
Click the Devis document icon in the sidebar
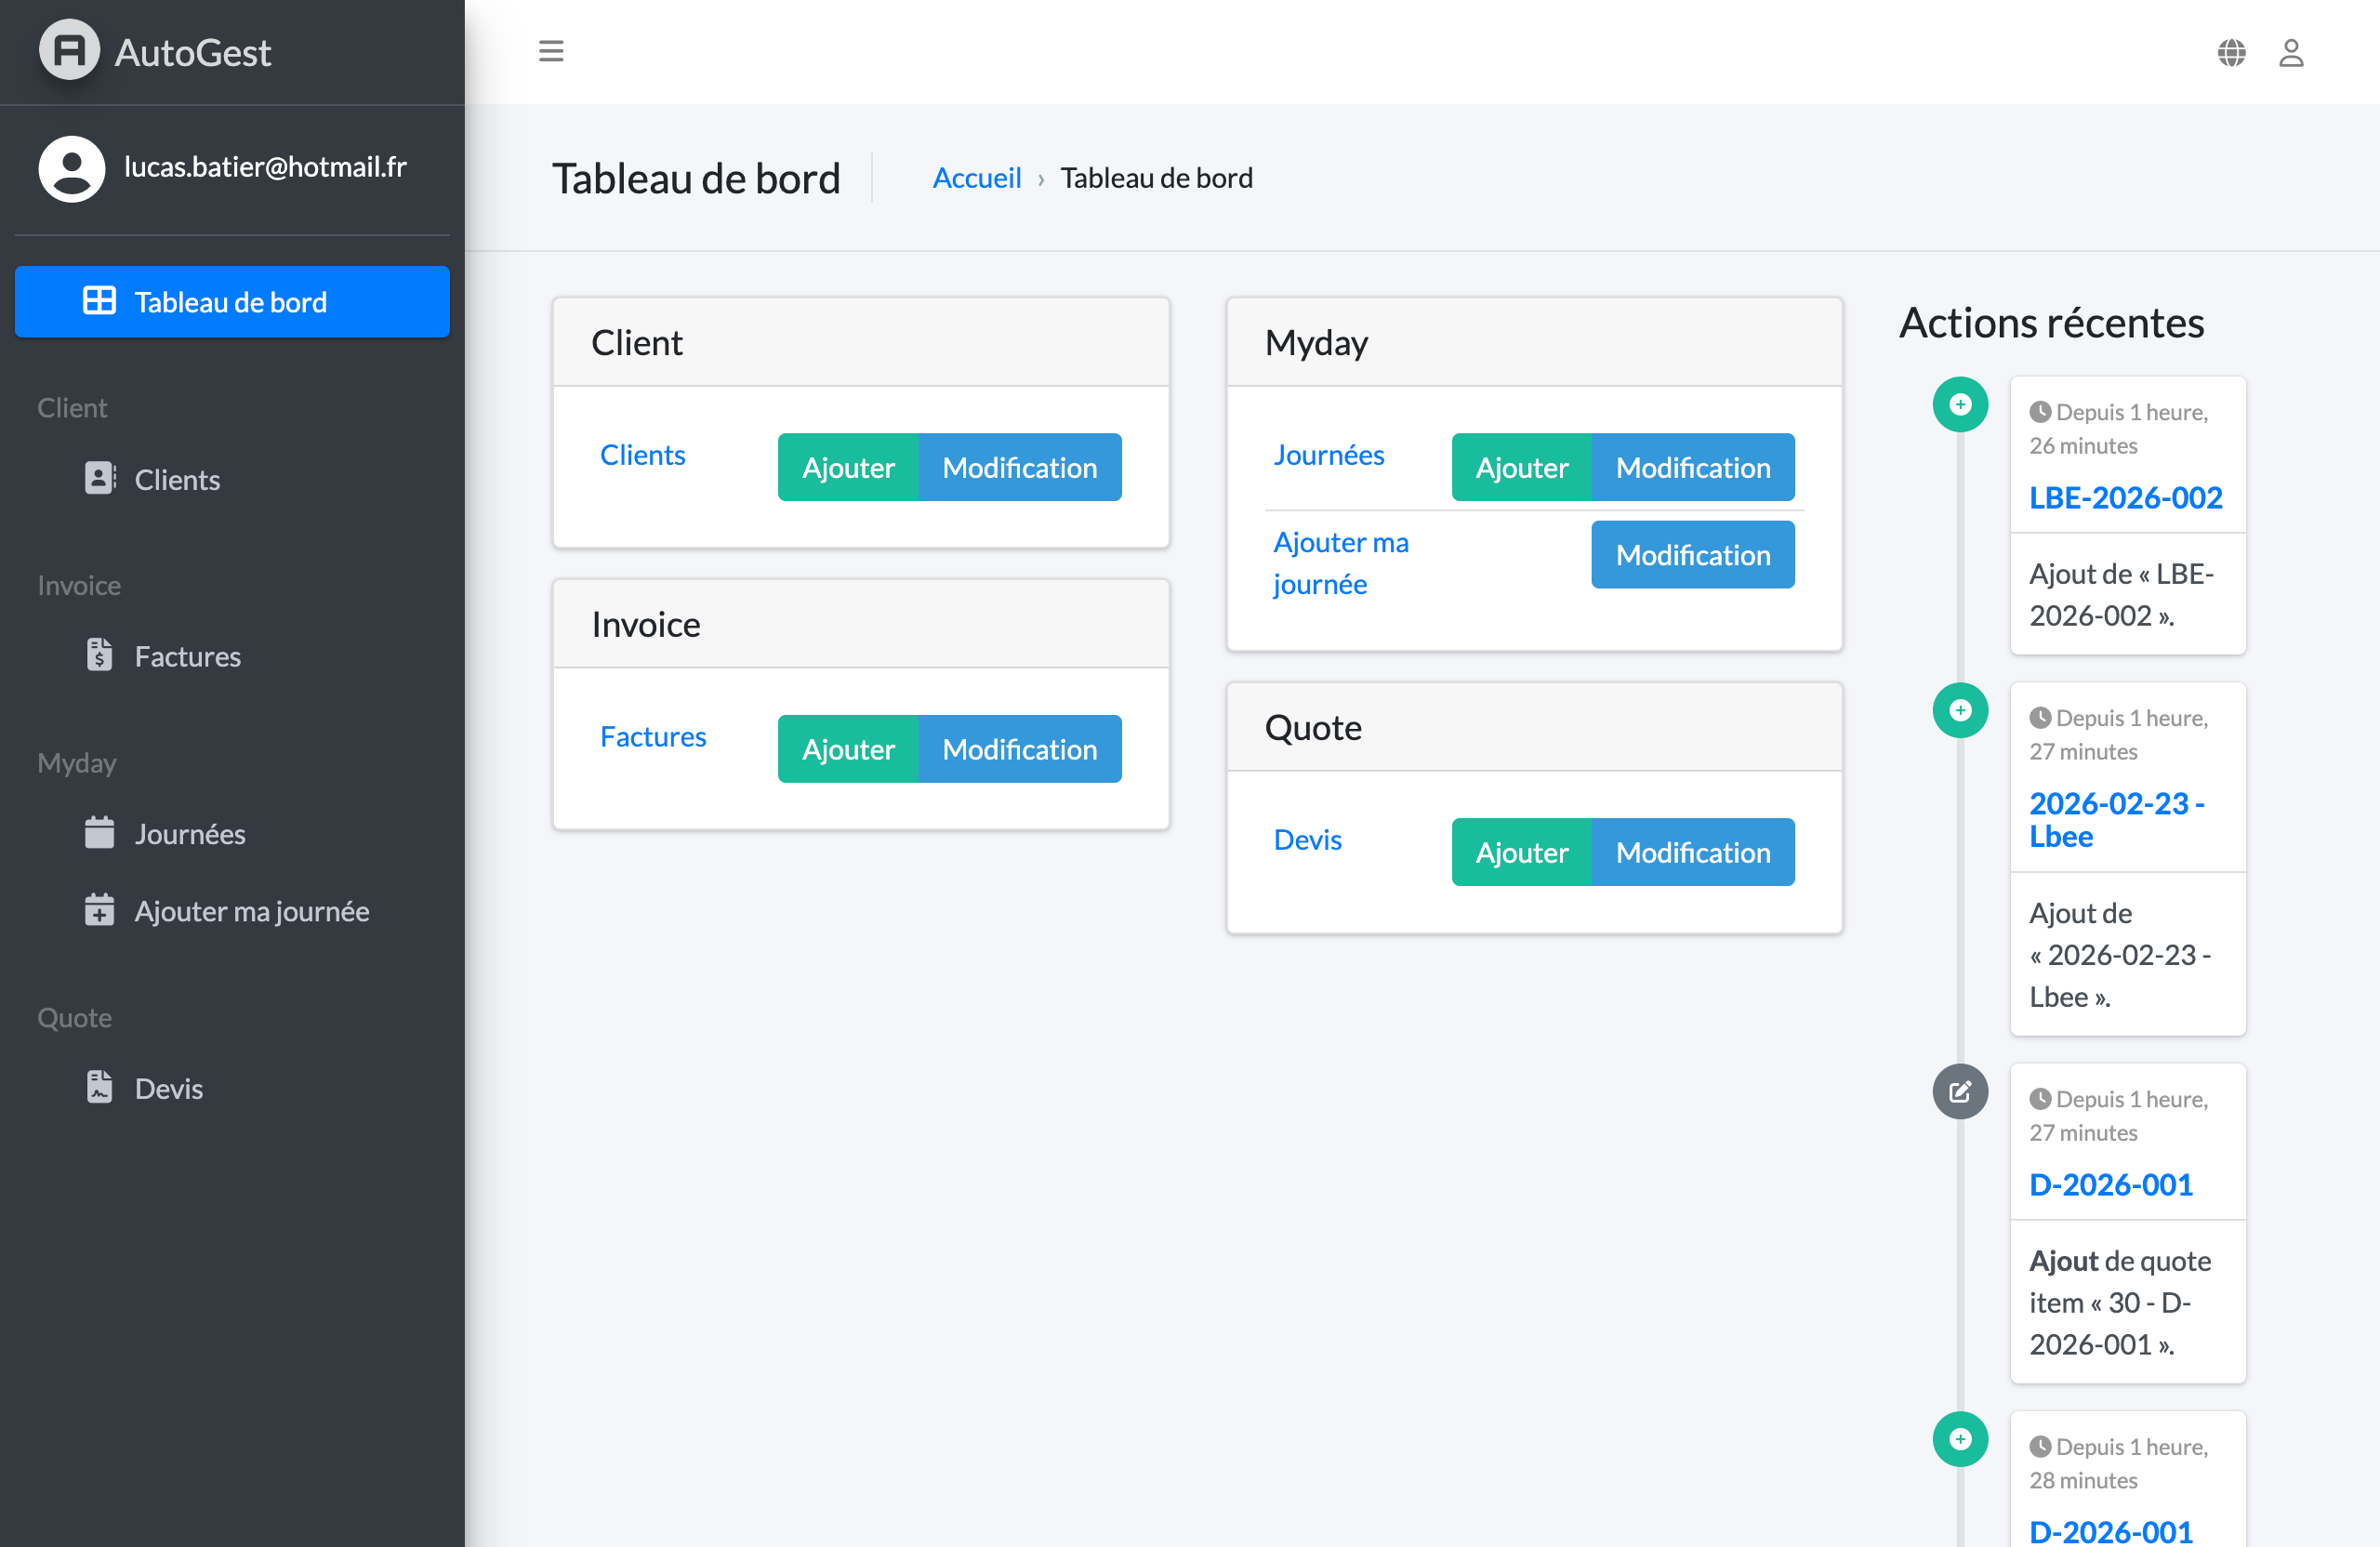pyautogui.click(x=100, y=1087)
